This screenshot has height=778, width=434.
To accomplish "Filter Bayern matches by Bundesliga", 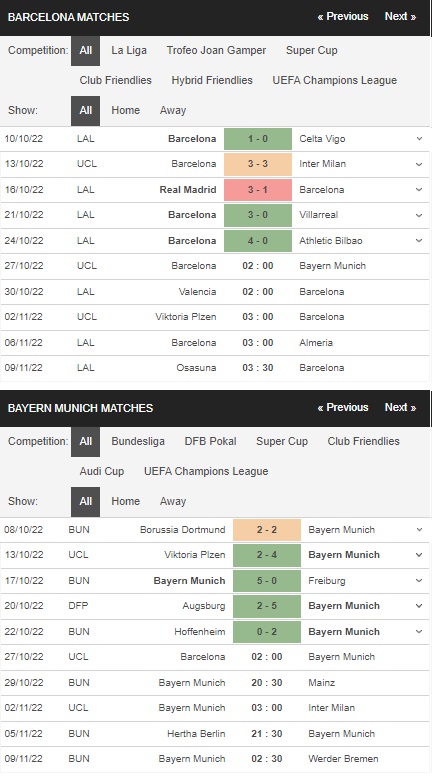I will (138, 442).
